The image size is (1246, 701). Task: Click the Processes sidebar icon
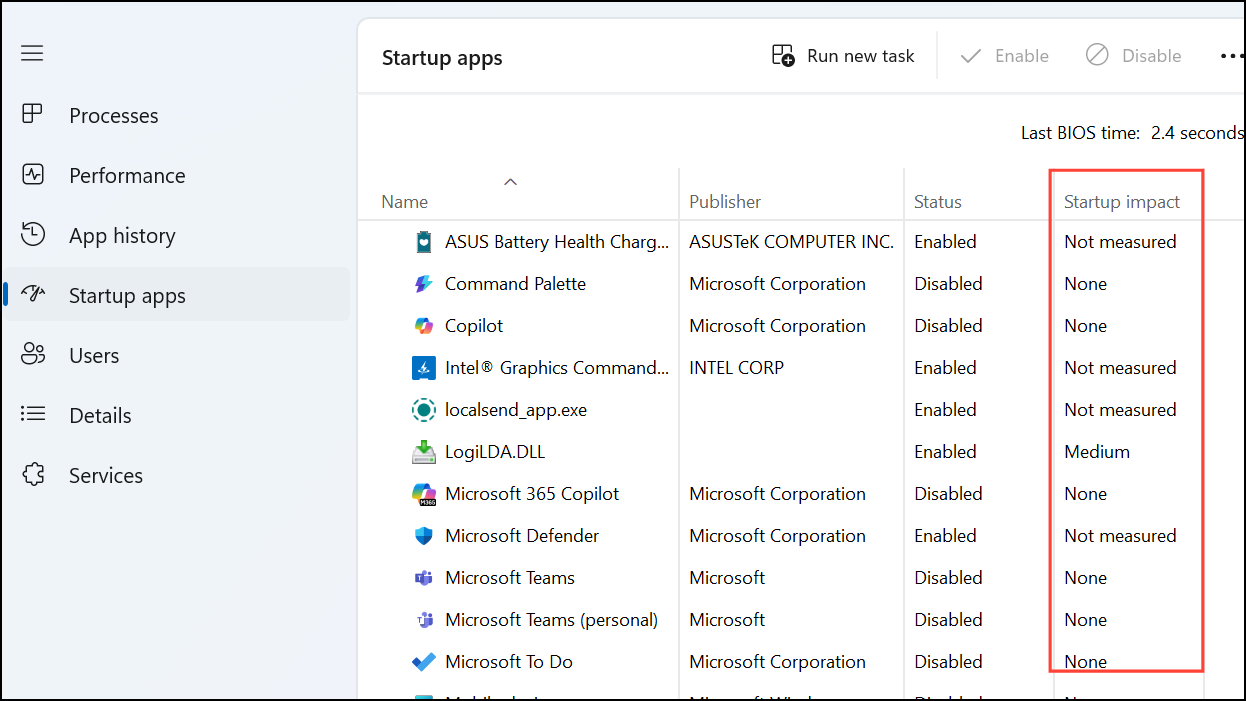point(33,114)
